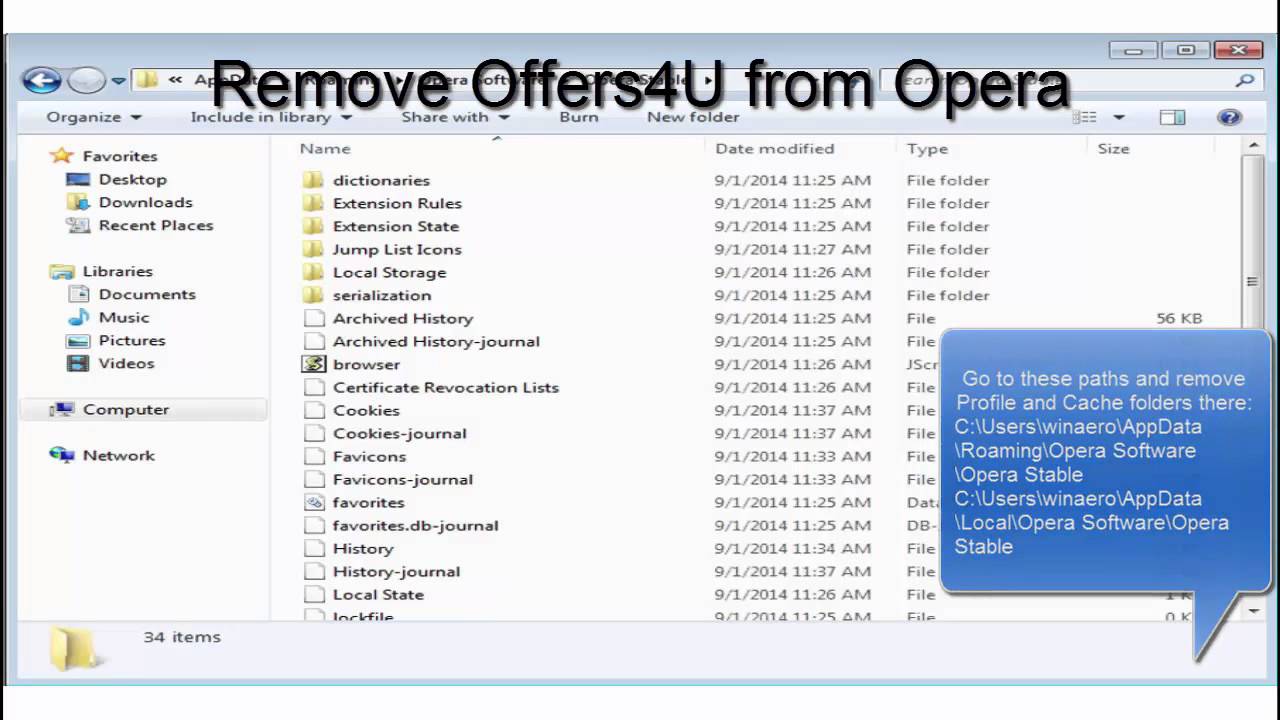Select the Favicons-journal file icon
The image size is (1280, 720).
314,479
